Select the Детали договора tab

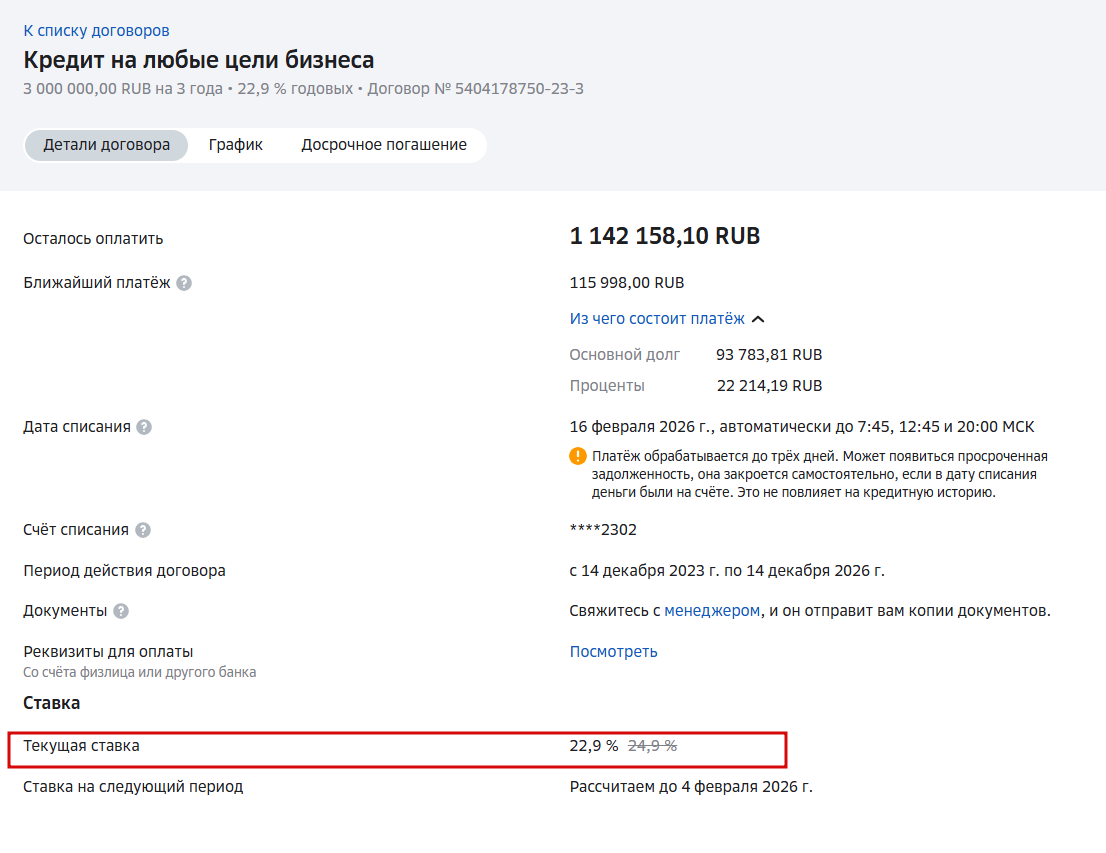pos(106,145)
